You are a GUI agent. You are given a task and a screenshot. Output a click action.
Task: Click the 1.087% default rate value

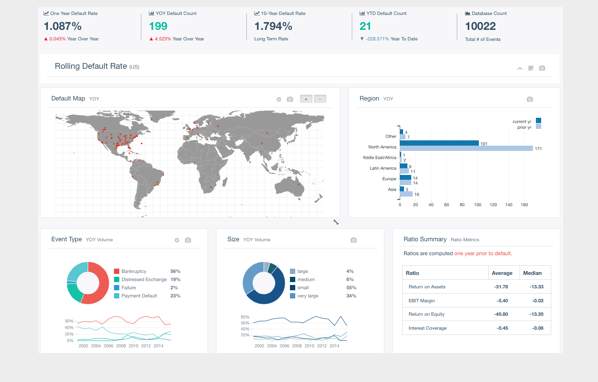[x=63, y=26]
